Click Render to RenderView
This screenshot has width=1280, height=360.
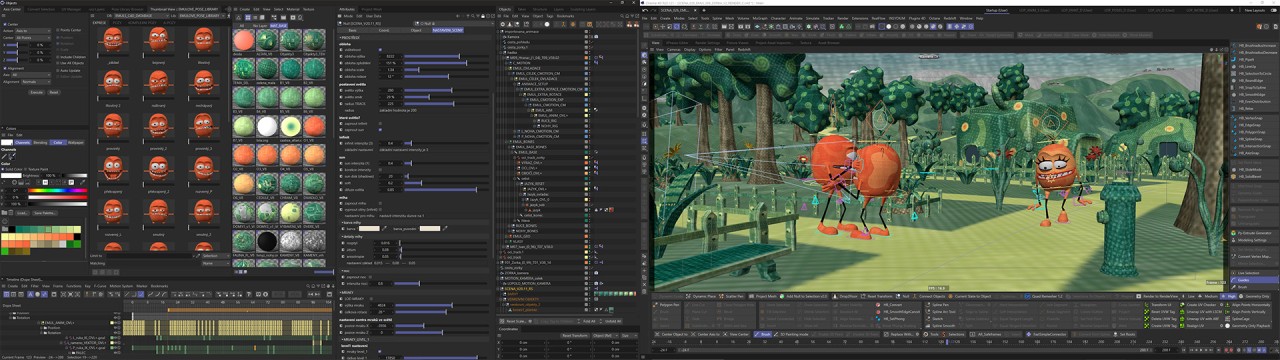[x=1157, y=296]
